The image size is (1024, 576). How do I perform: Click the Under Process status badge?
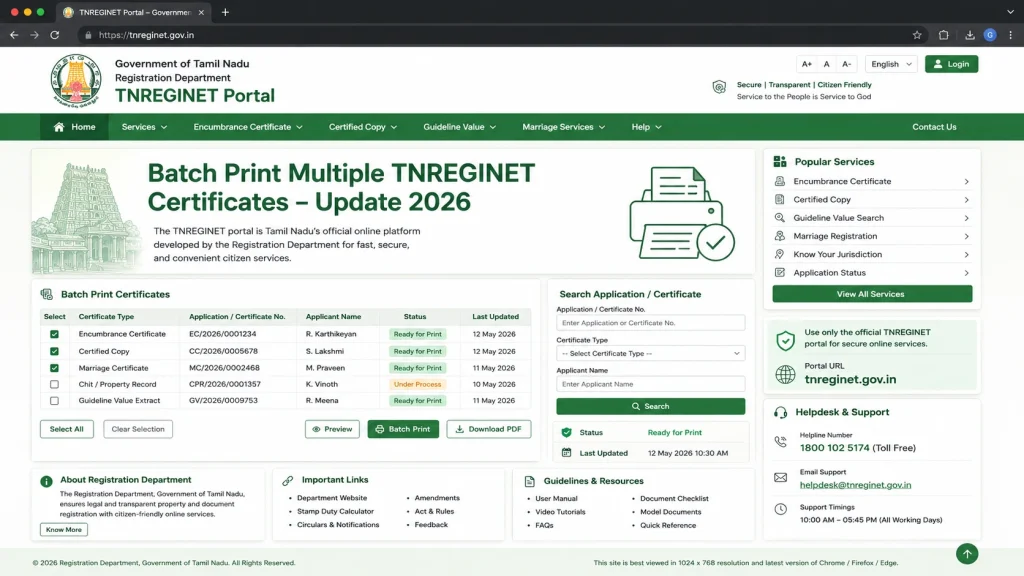click(x=417, y=385)
